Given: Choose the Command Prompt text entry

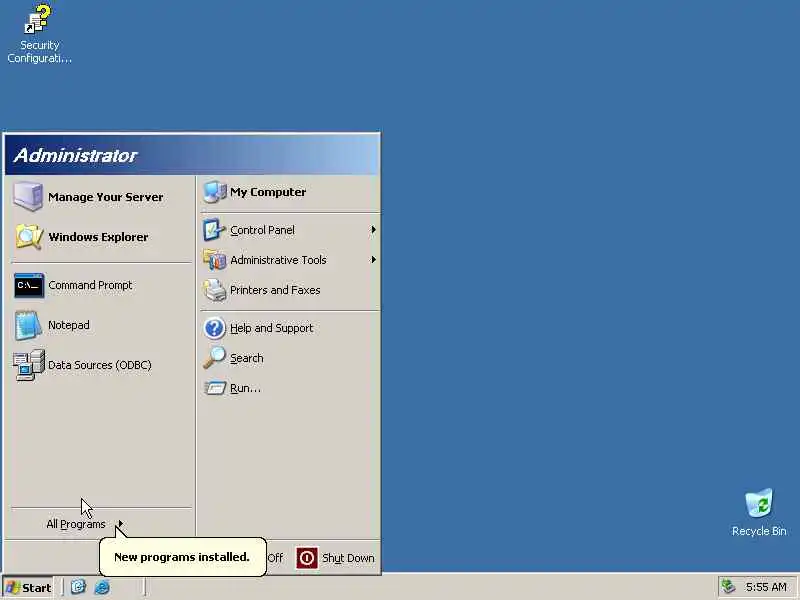Looking at the screenshot, I should click(90, 285).
